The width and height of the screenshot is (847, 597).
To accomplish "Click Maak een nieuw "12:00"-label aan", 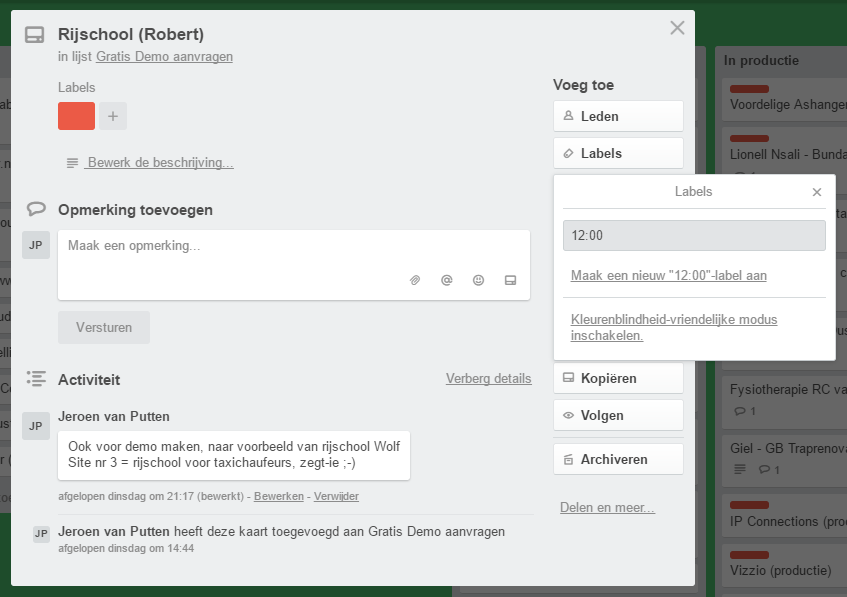I will coord(669,276).
